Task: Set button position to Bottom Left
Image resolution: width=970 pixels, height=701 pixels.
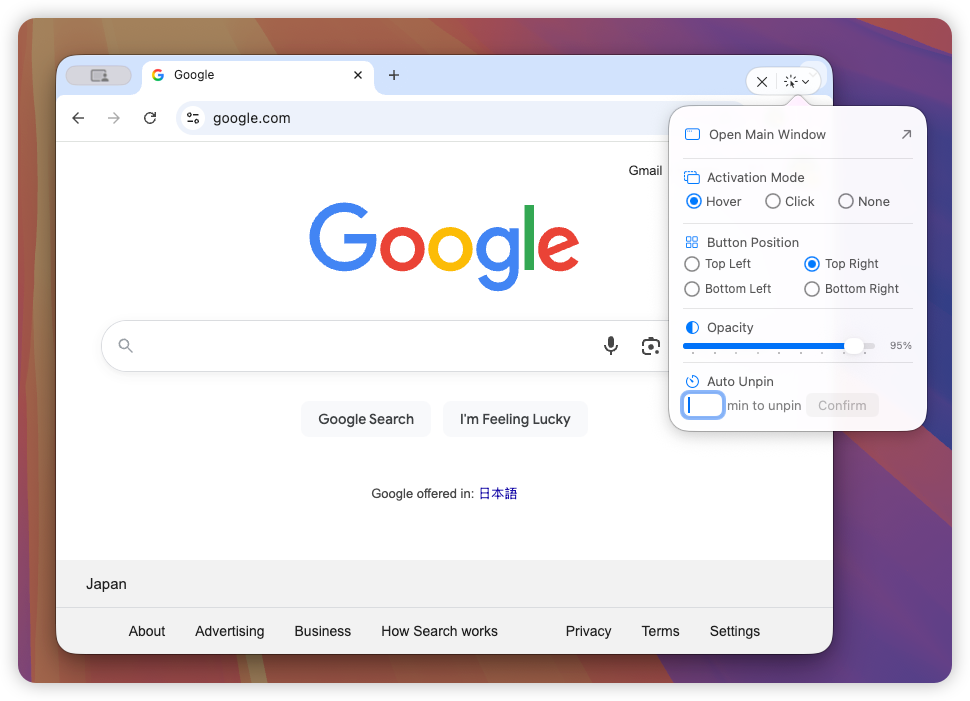Action: click(728, 289)
